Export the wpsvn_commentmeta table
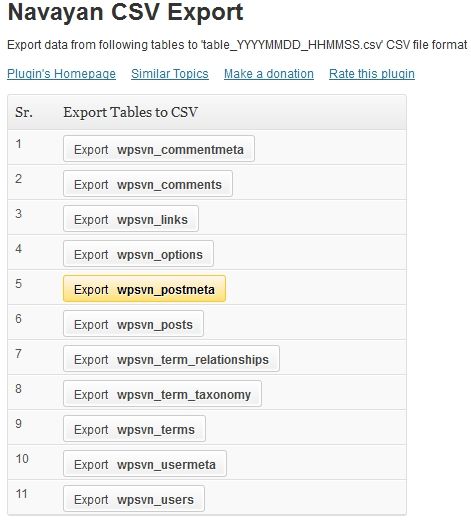 click(159, 149)
